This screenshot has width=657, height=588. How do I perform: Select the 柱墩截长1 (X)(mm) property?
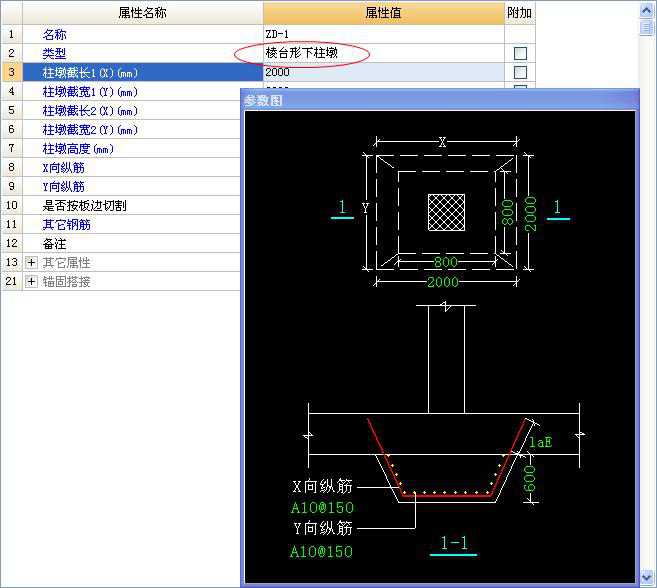click(x=142, y=72)
